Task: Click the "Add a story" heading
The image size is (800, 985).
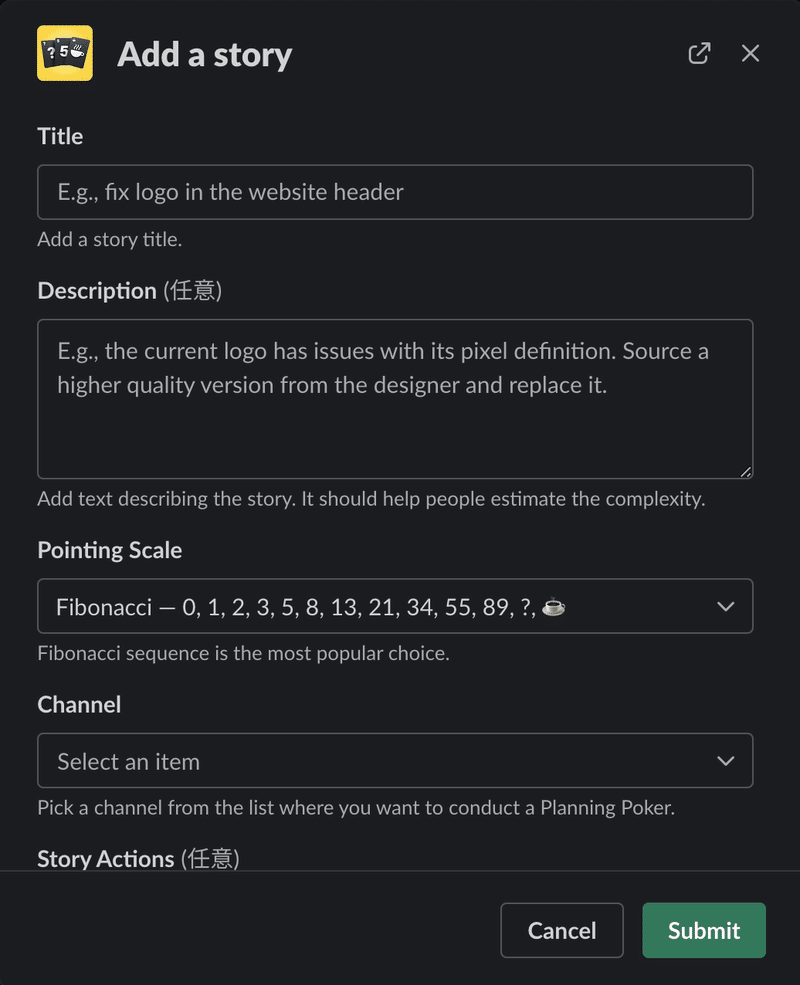Action: pyautogui.click(x=205, y=55)
